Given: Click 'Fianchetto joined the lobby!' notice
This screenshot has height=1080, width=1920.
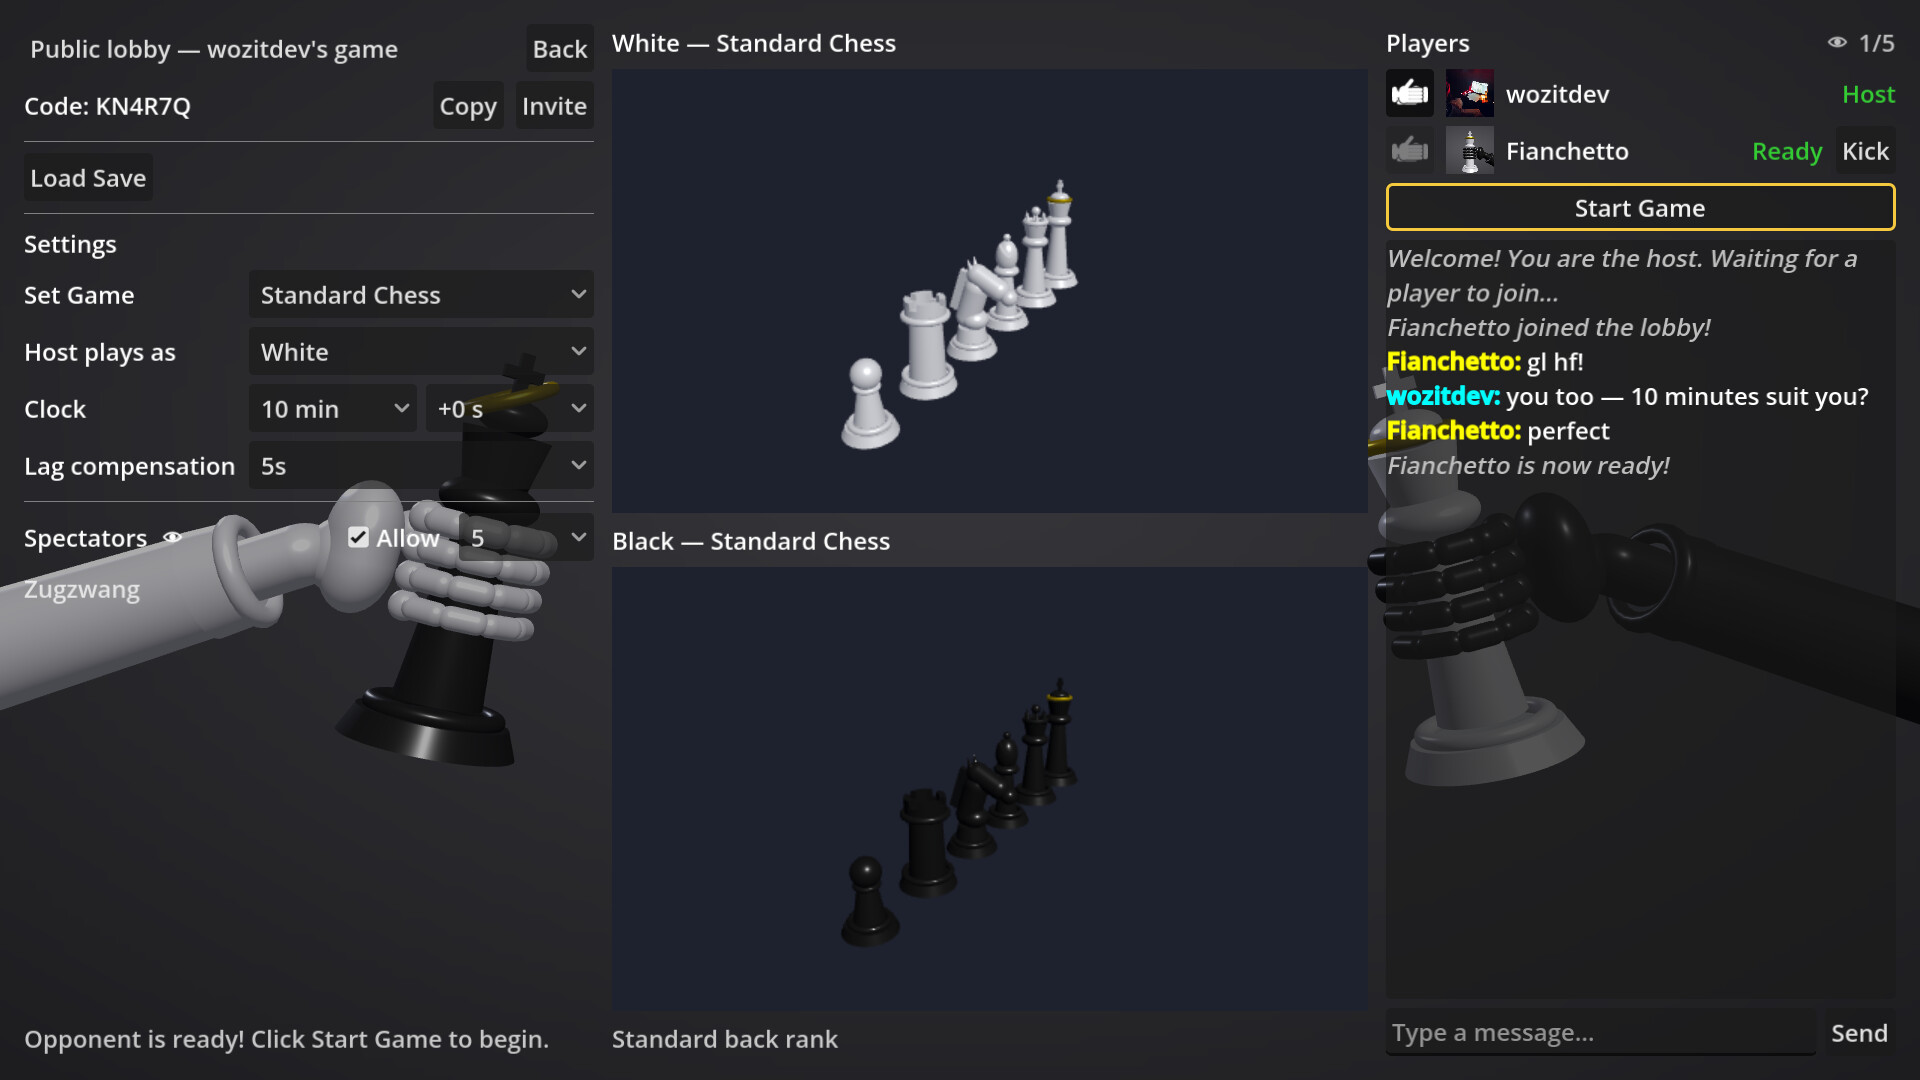Looking at the screenshot, I should coord(1548,328).
